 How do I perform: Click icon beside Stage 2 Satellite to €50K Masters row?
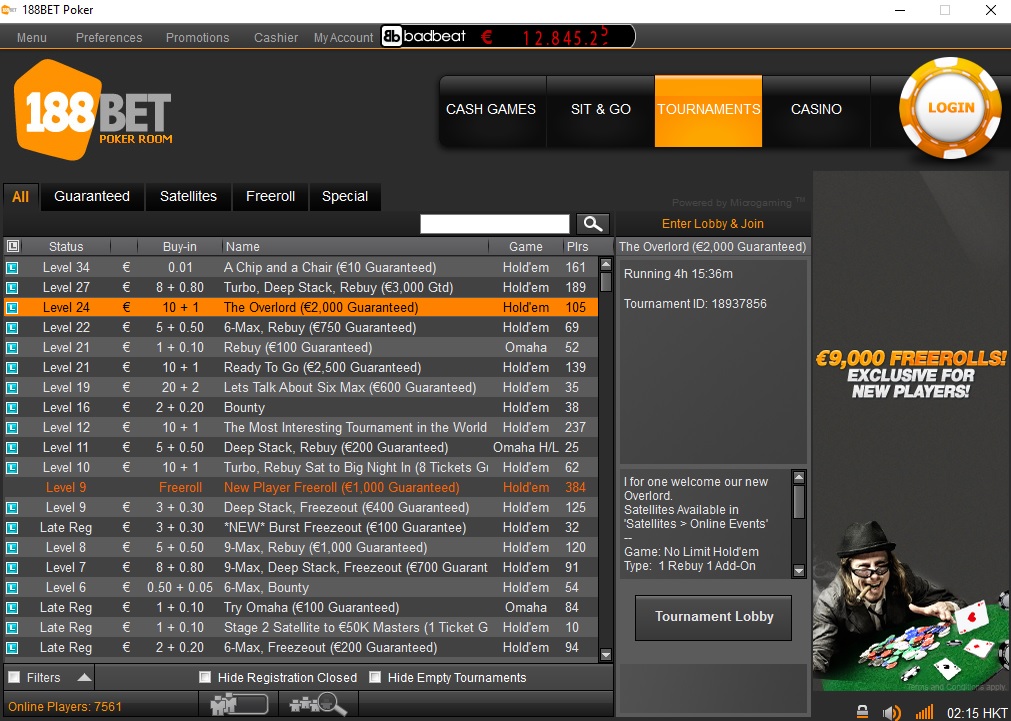tap(12, 627)
